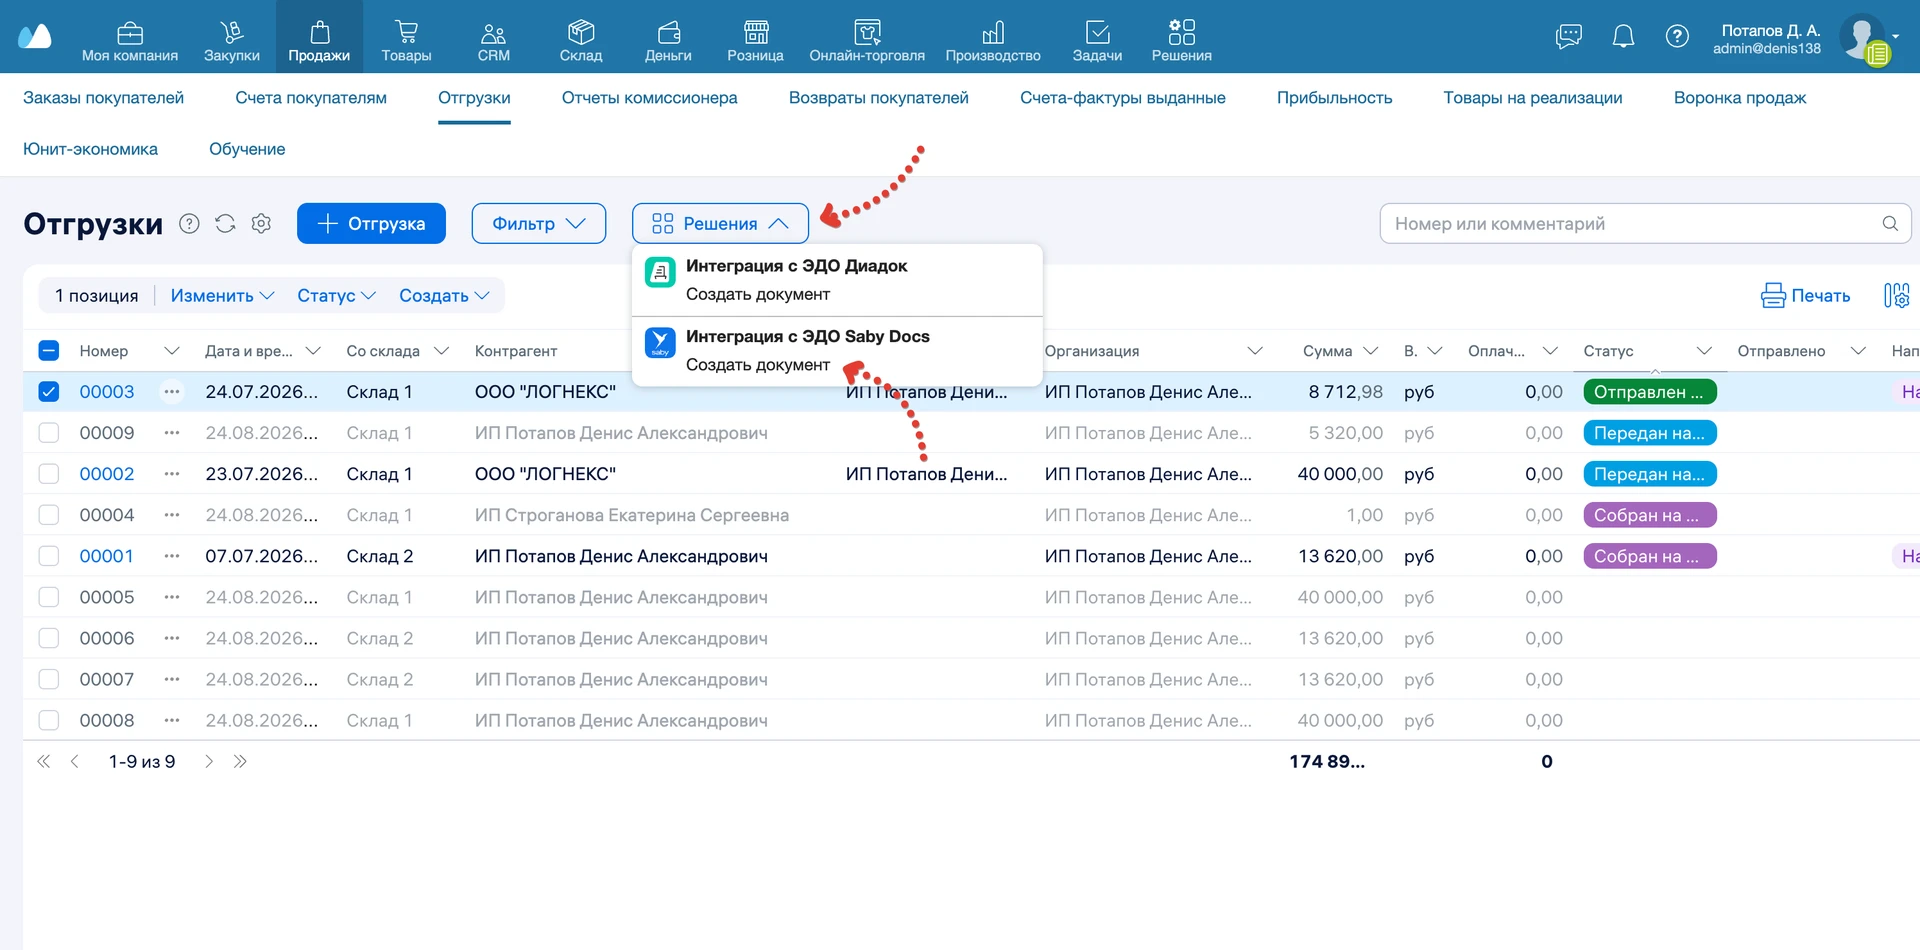Select the checkbox for shipment 00009

point(49,433)
